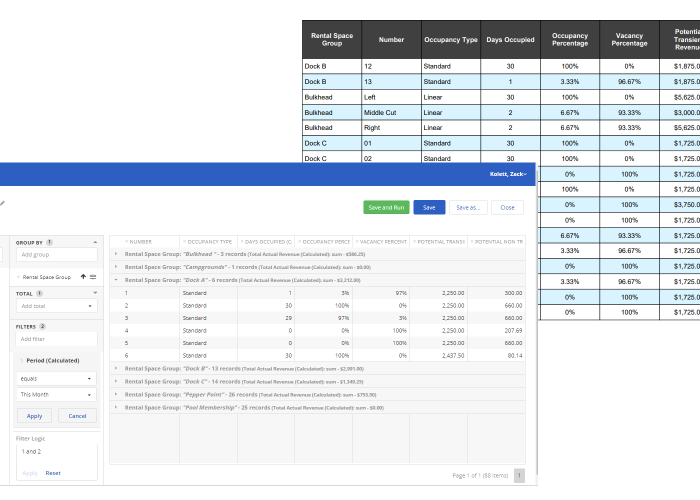Open group settings icon next to Rental Space Group
The image size is (700, 500).
click(x=93, y=277)
